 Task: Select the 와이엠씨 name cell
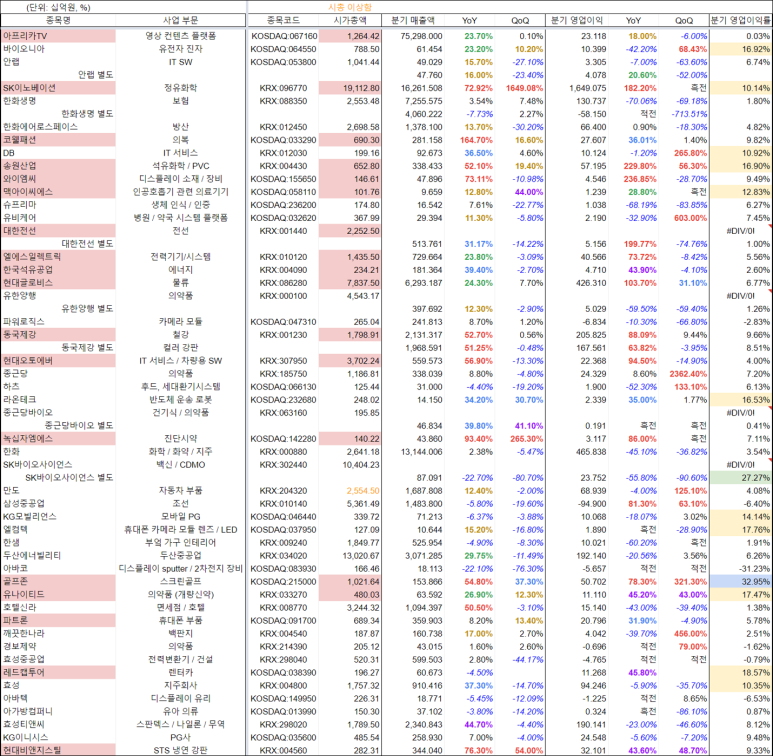tap(58, 178)
